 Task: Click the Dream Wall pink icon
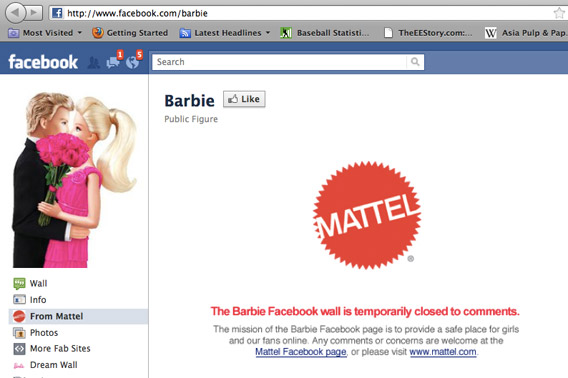19,365
